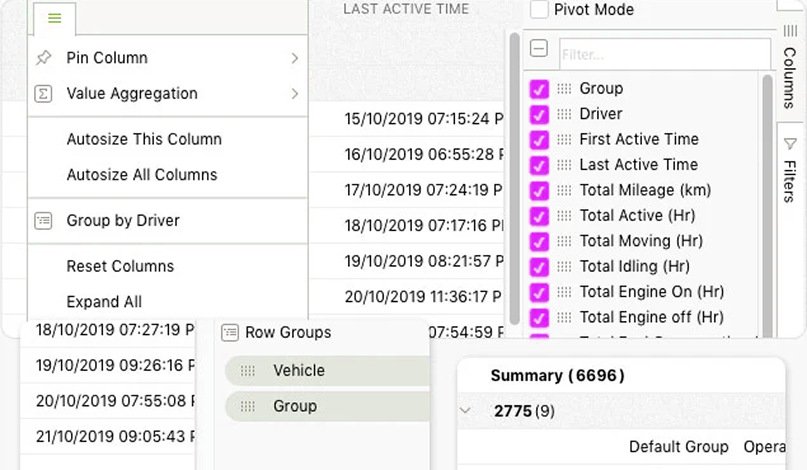Click the pin icon beside Pin Column

tap(43, 58)
